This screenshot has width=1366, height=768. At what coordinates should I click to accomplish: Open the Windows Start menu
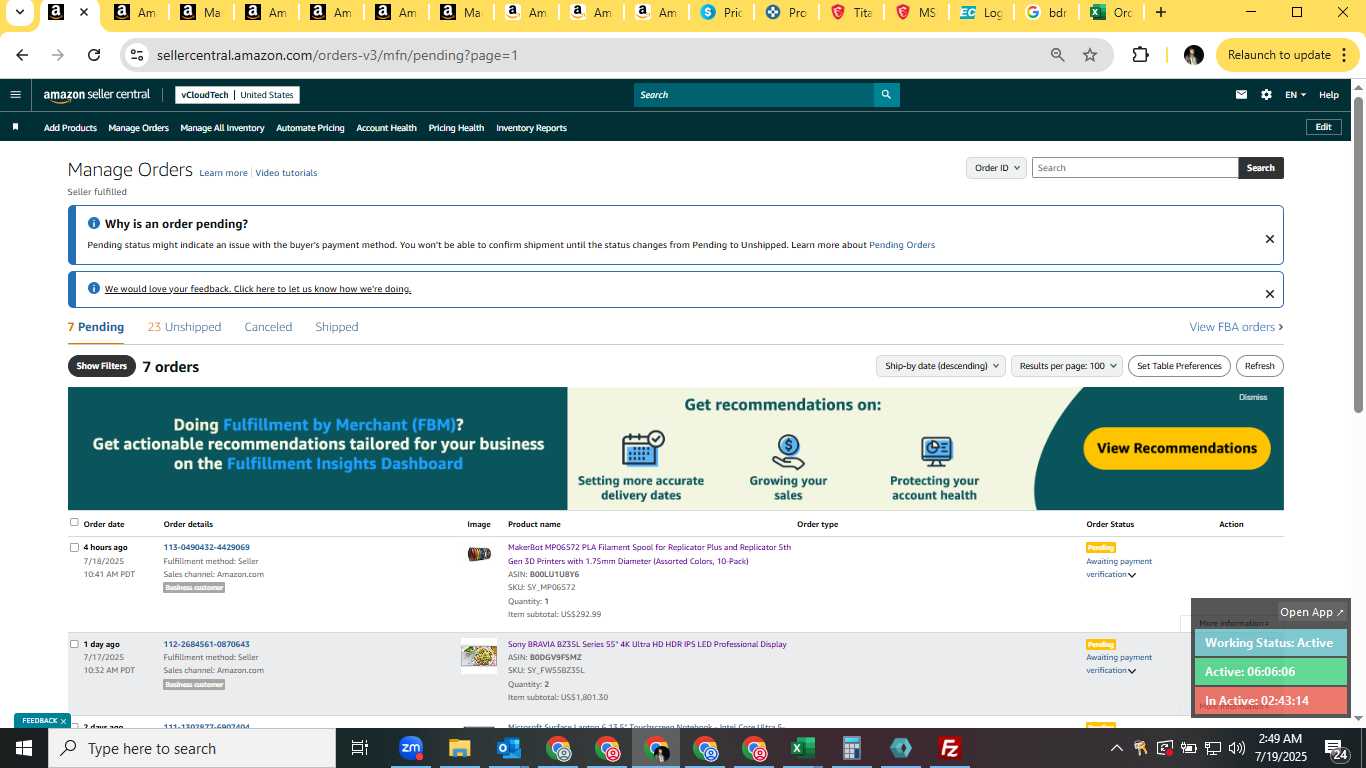point(24,748)
